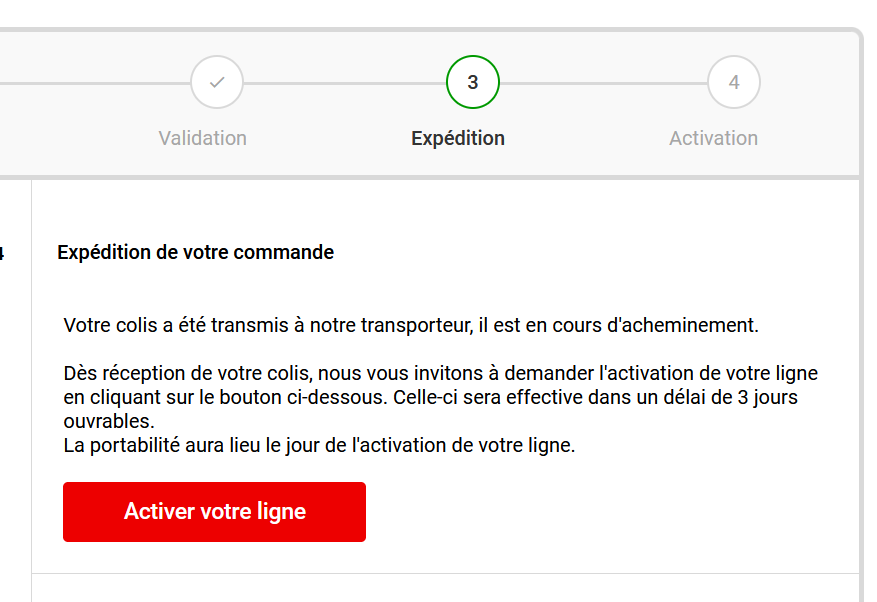Activate the line with the red button
Viewport: 877px width, 602px height.
(214, 512)
